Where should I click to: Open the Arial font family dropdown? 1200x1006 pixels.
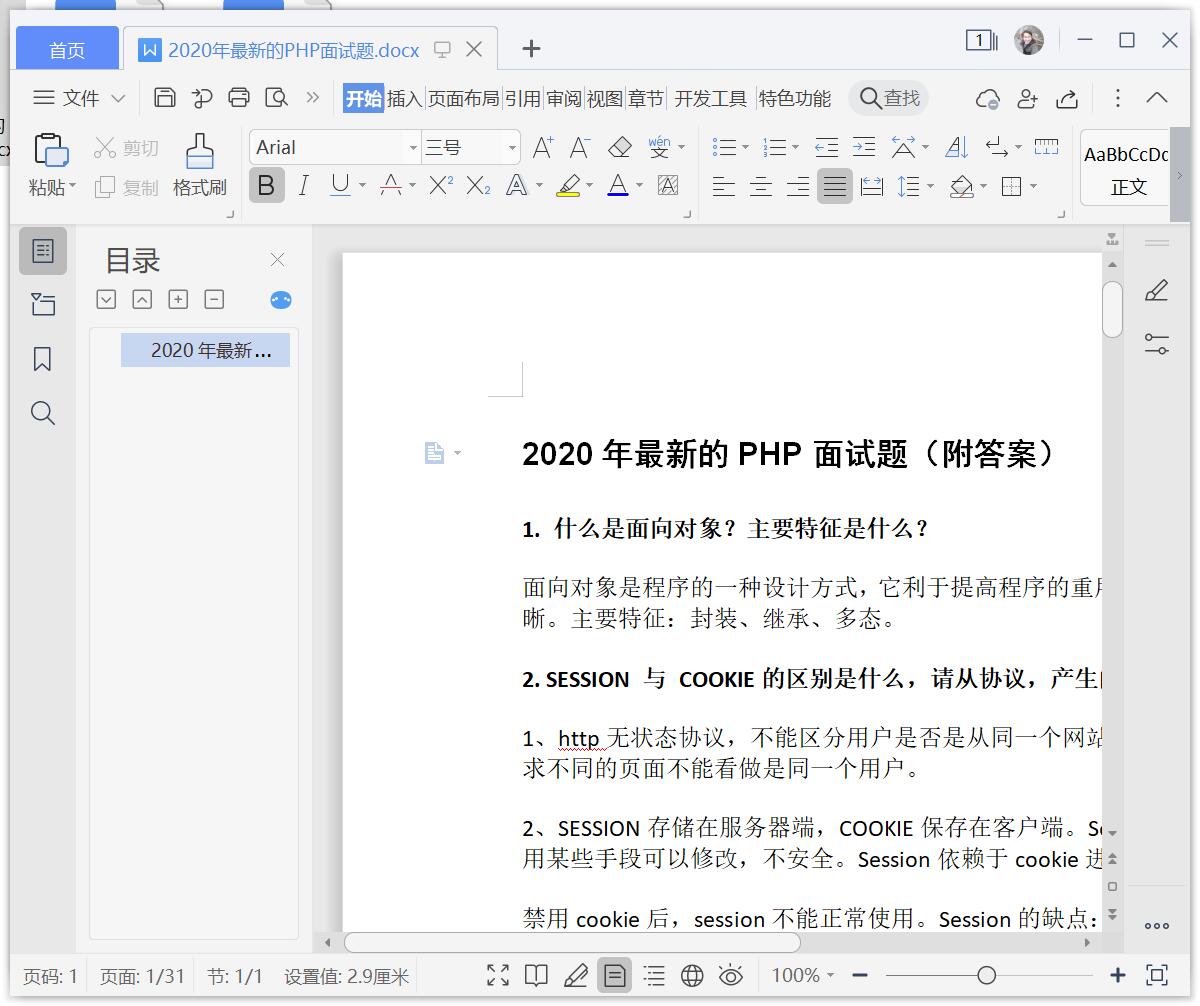[x=412, y=147]
